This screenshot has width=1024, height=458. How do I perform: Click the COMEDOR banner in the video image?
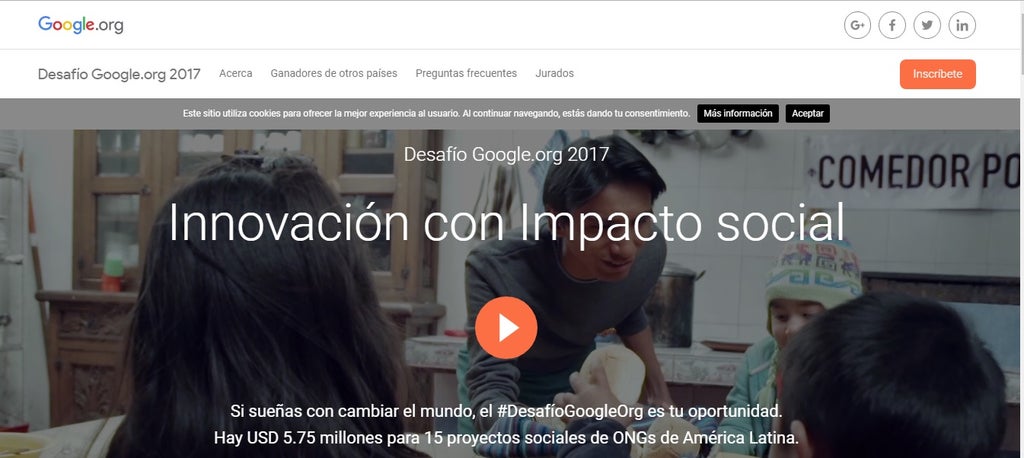coord(912,171)
